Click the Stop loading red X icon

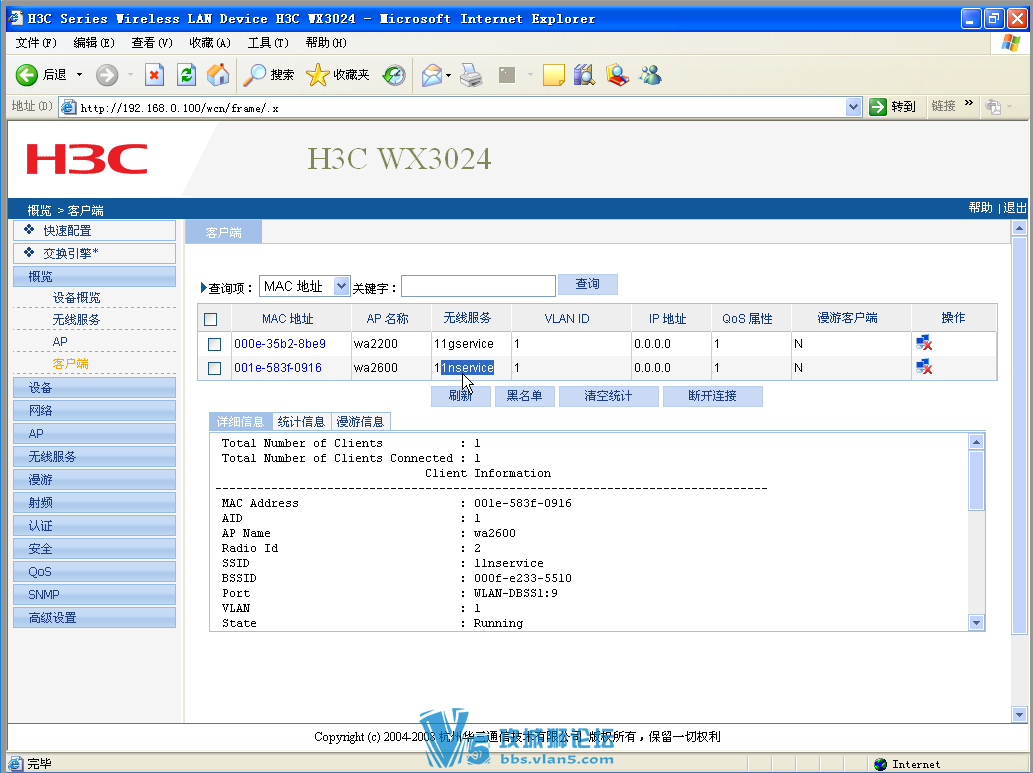click(154, 74)
